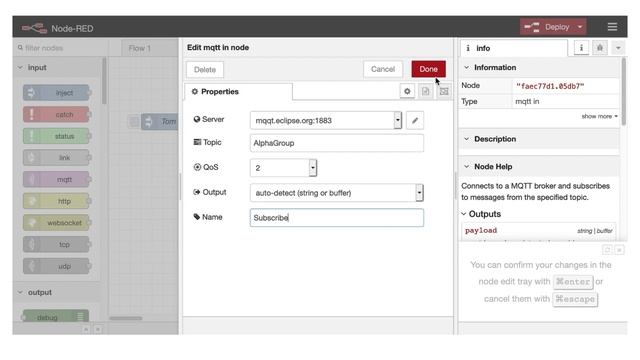Click the Cancel button
This screenshot has width=640, height=360.
point(382,69)
